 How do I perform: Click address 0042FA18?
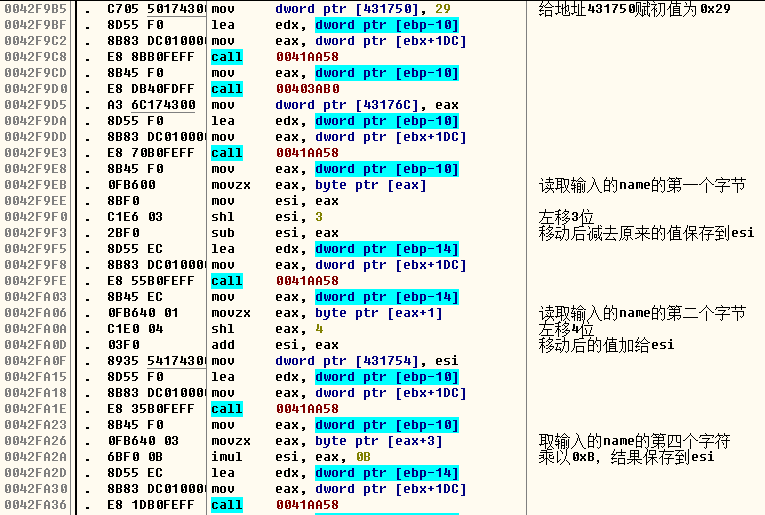(35, 393)
